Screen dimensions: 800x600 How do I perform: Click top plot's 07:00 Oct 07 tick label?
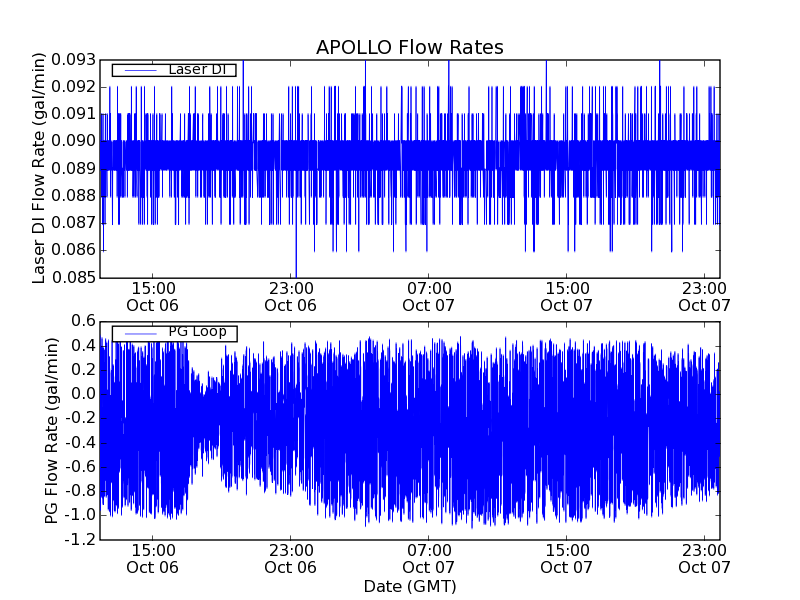click(x=429, y=296)
